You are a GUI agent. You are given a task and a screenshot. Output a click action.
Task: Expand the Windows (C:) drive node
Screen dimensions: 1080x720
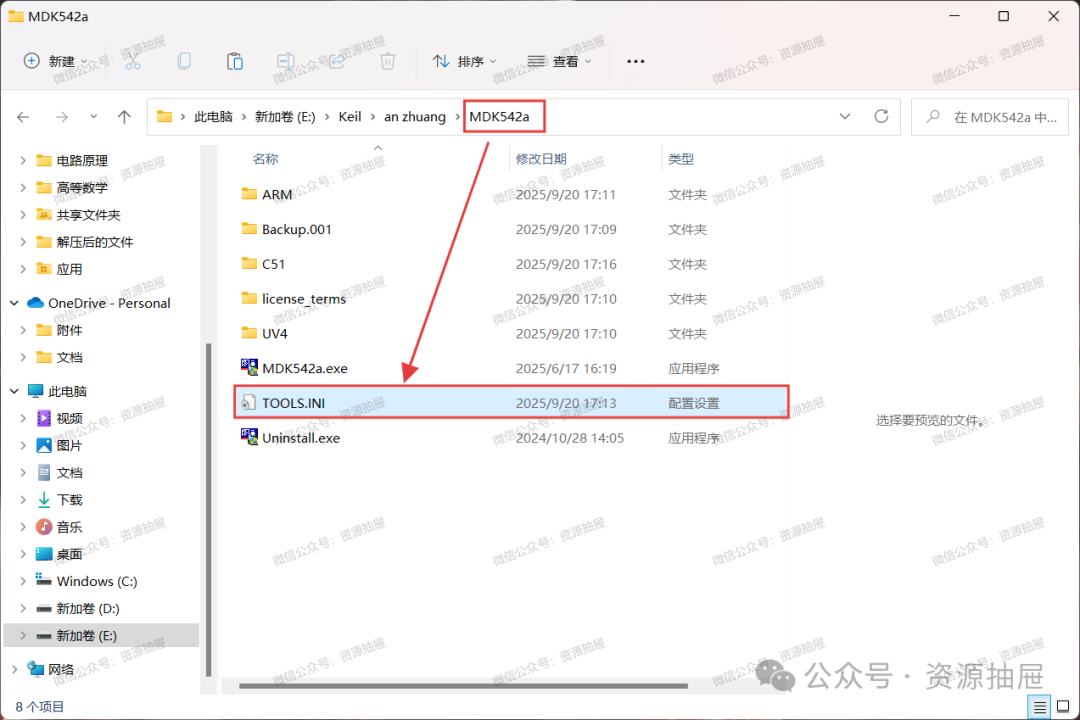pos(23,582)
